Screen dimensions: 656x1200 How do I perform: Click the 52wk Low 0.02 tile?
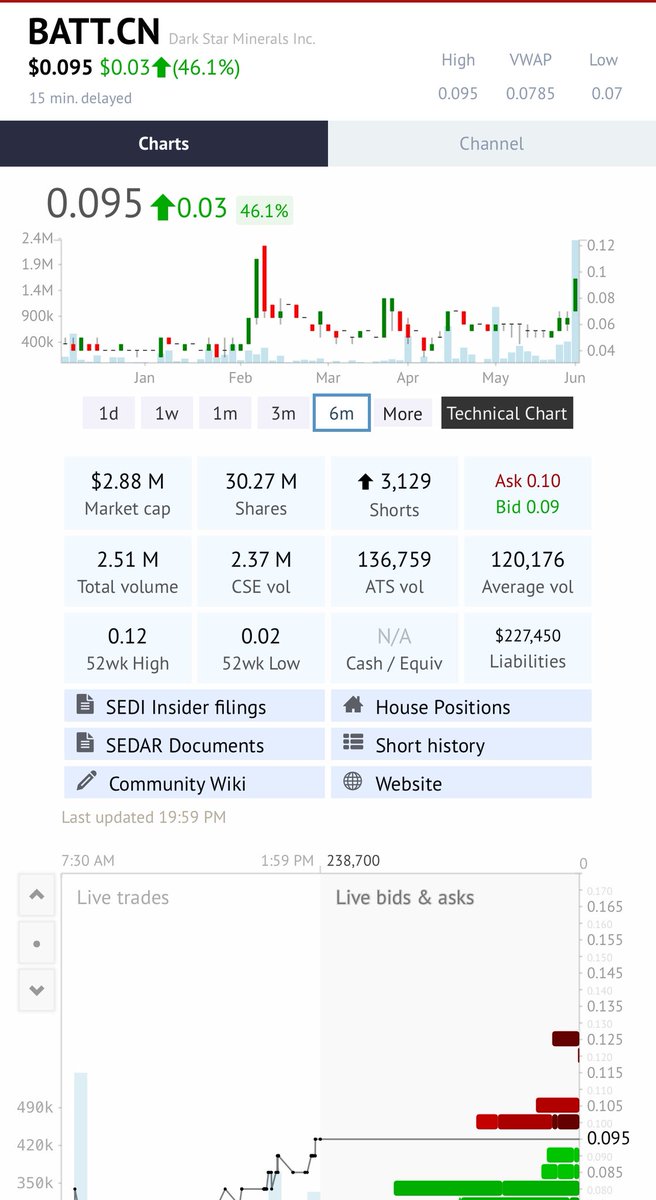(261, 649)
